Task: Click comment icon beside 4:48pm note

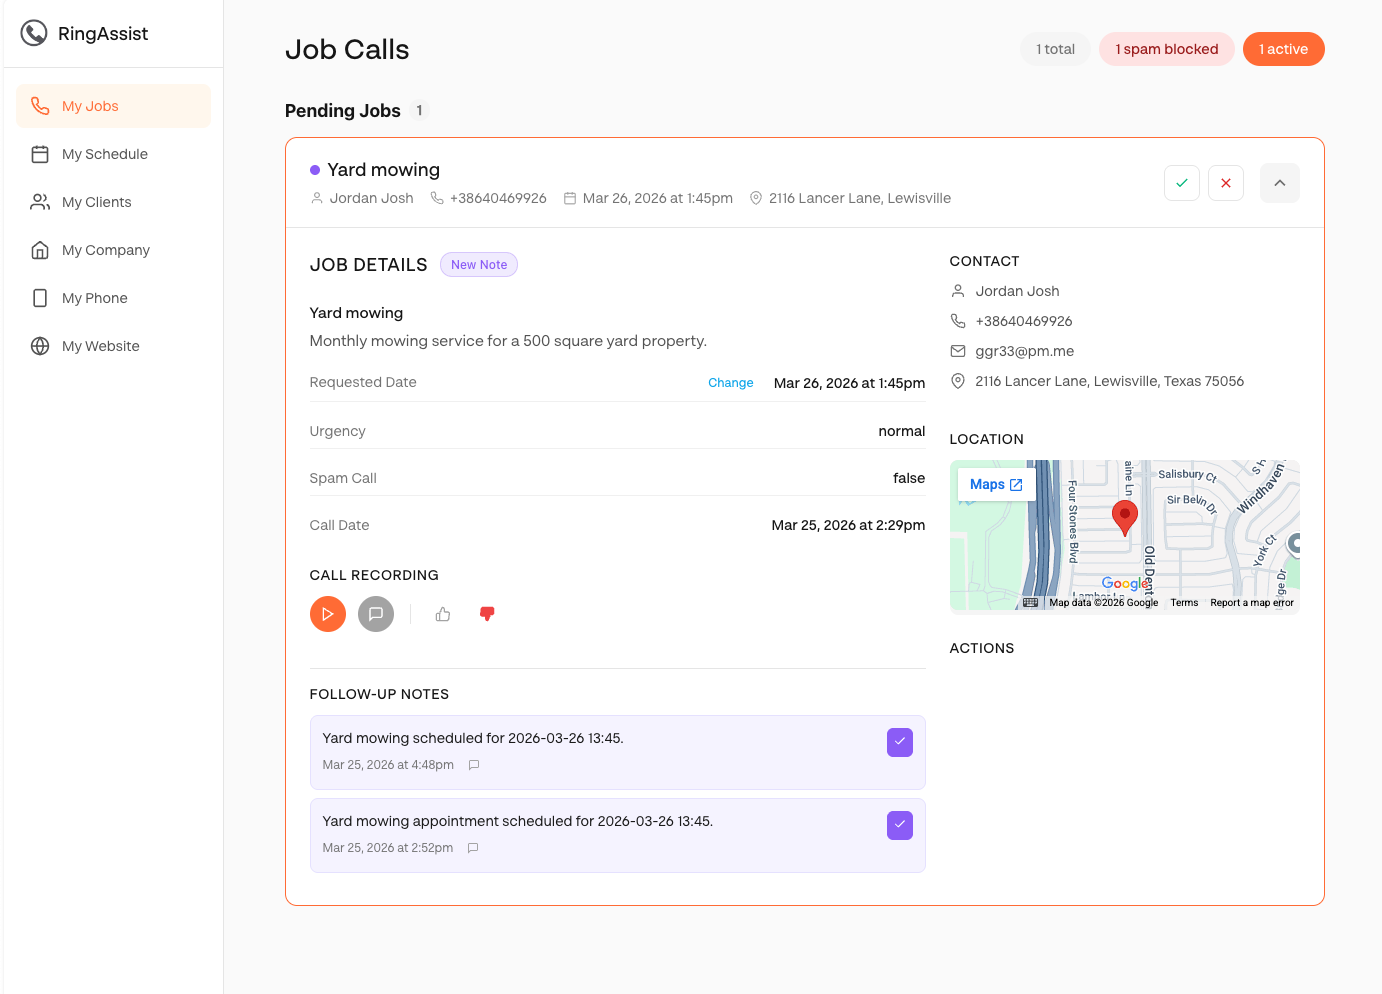Action: [474, 765]
